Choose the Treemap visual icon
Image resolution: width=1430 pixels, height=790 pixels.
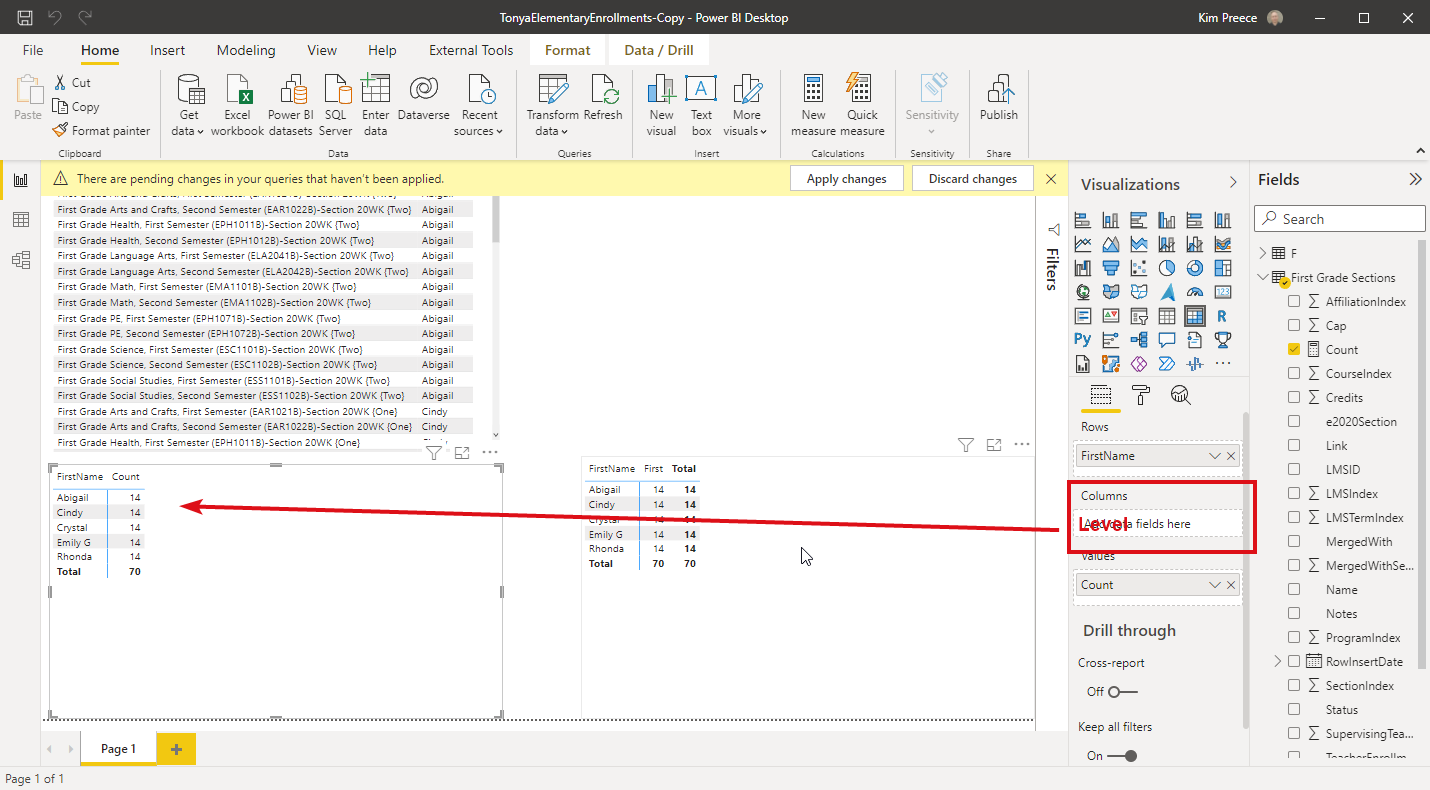point(1222,268)
